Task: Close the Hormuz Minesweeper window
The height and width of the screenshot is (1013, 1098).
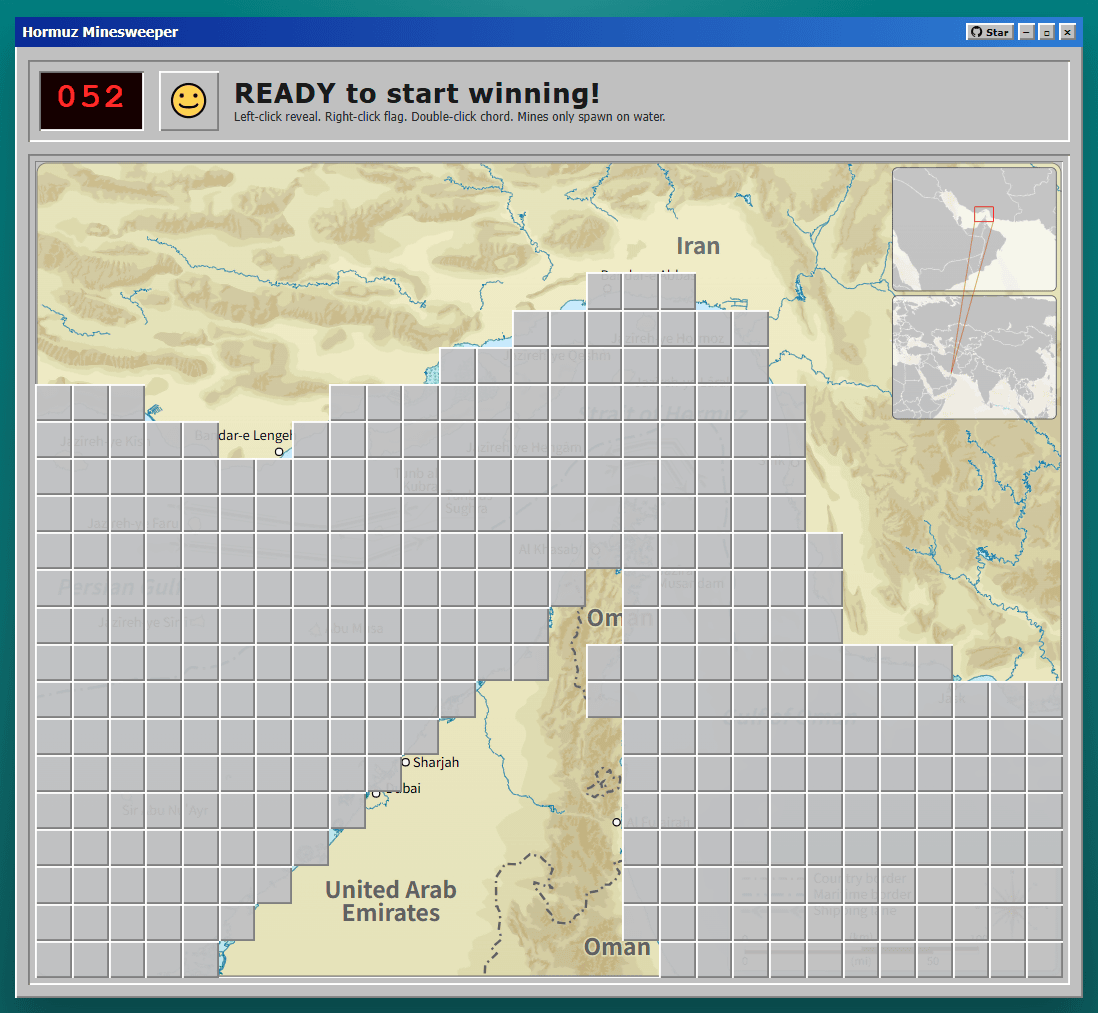Action: pos(1067,32)
